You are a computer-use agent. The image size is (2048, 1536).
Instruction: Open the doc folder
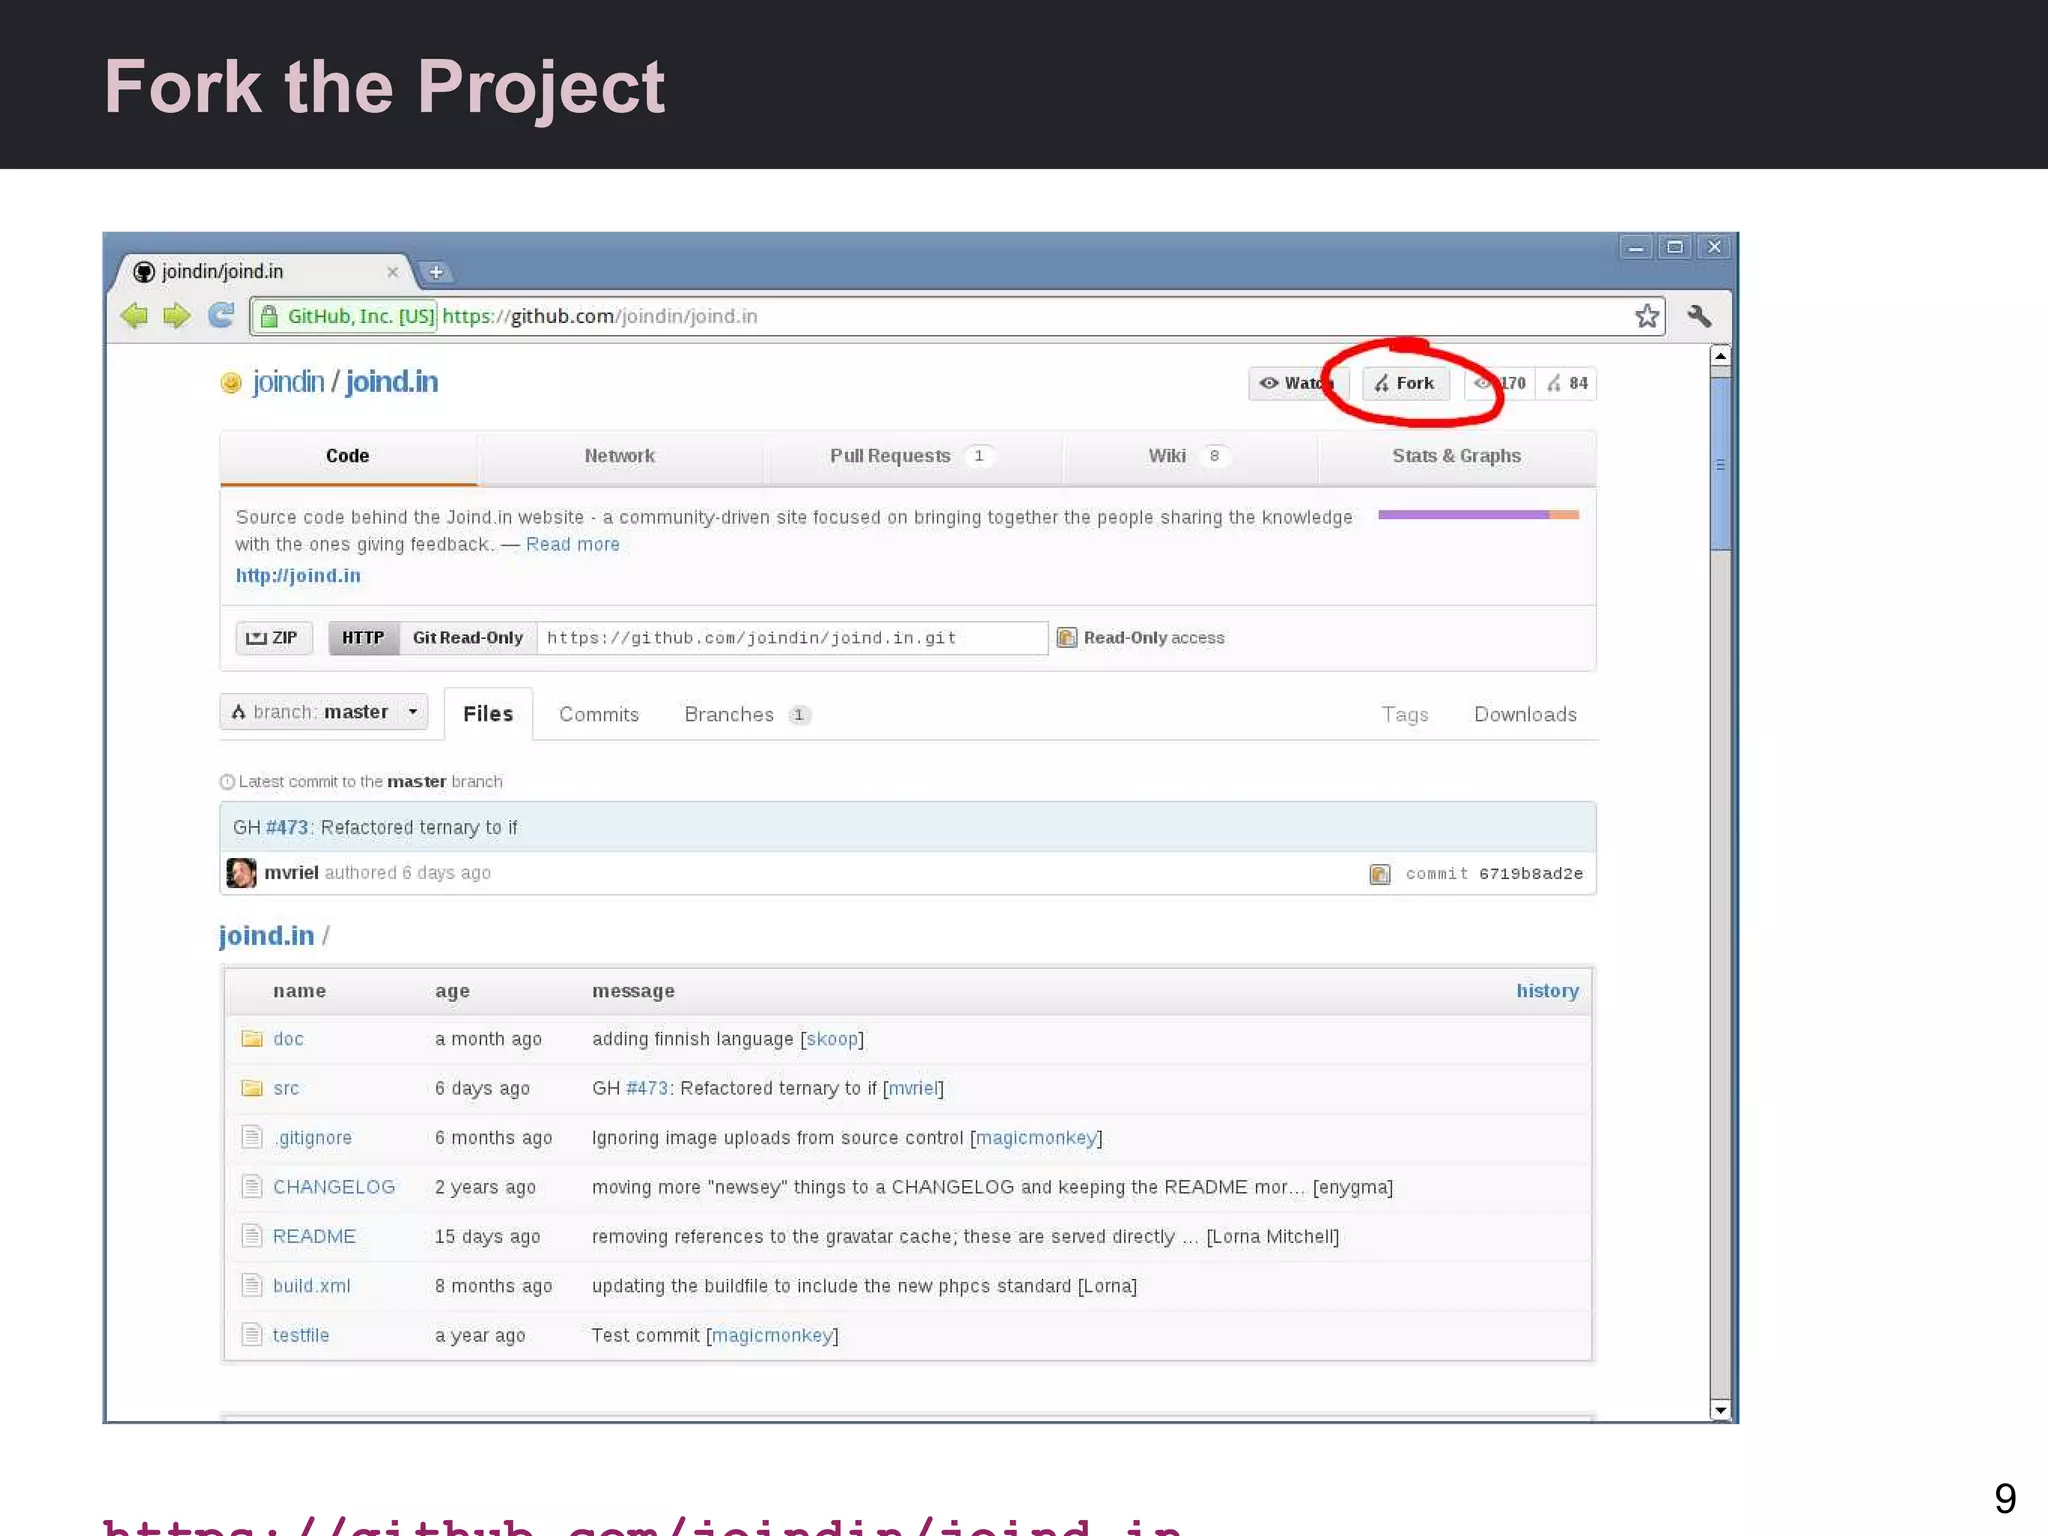click(x=288, y=1039)
